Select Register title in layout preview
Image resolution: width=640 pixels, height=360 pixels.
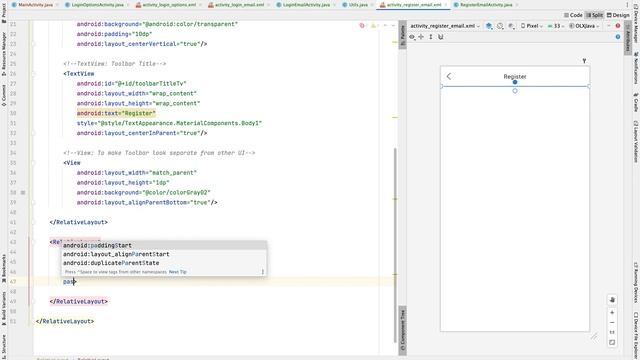click(x=515, y=76)
